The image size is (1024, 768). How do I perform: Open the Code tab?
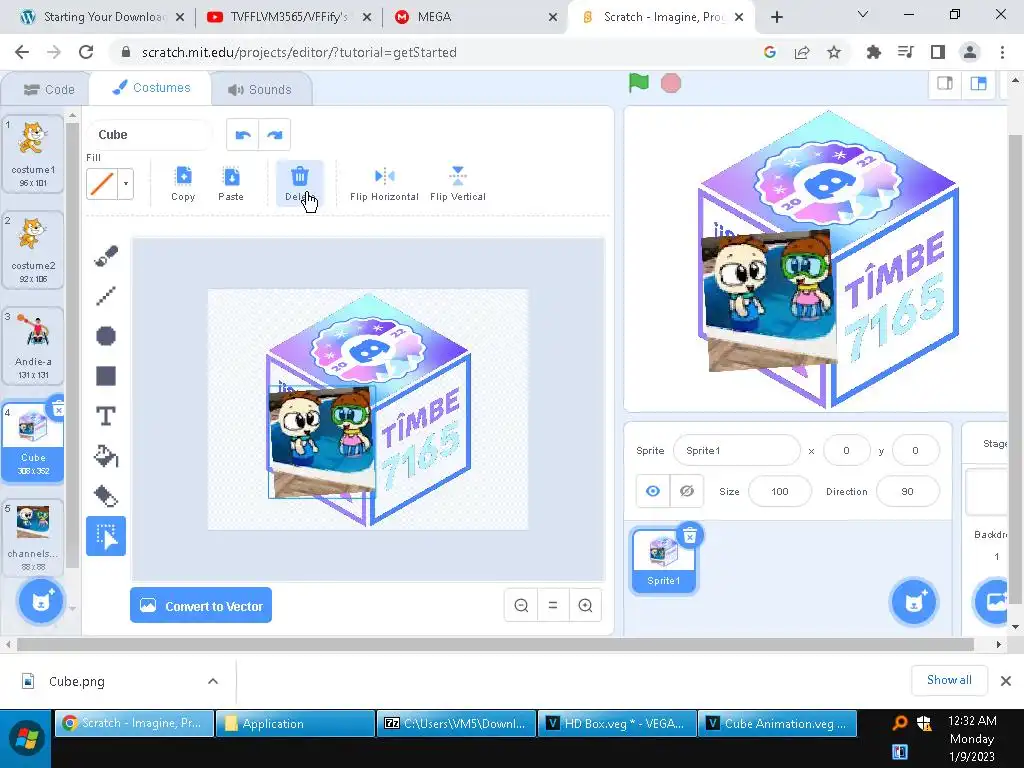click(49, 89)
